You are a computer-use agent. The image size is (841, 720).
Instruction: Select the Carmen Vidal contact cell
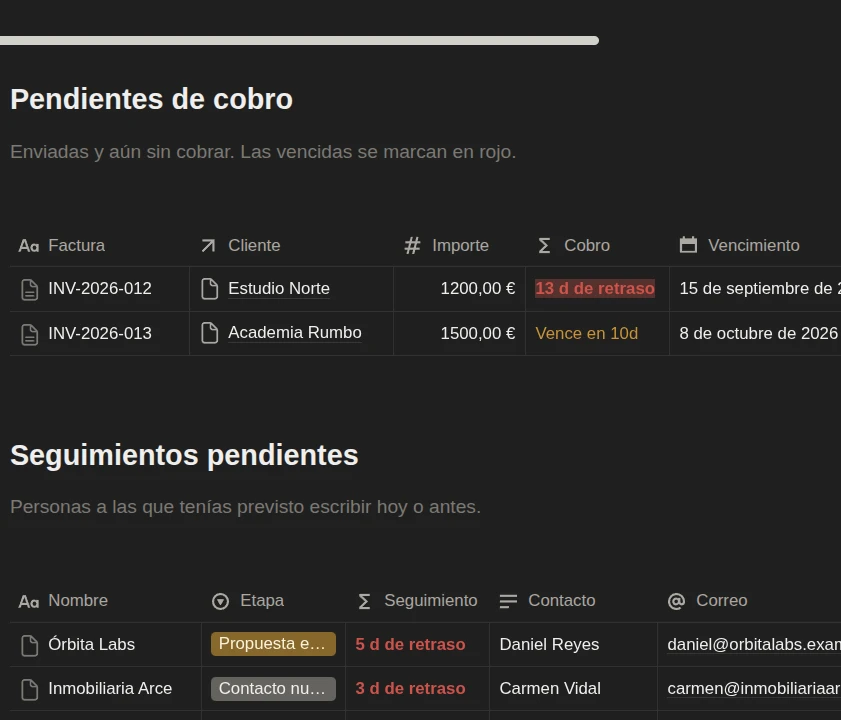click(573, 688)
